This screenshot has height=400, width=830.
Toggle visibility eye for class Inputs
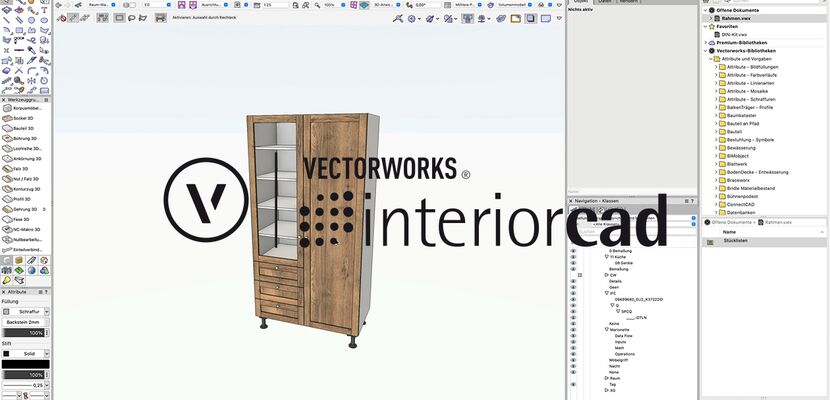tap(573, 342)
